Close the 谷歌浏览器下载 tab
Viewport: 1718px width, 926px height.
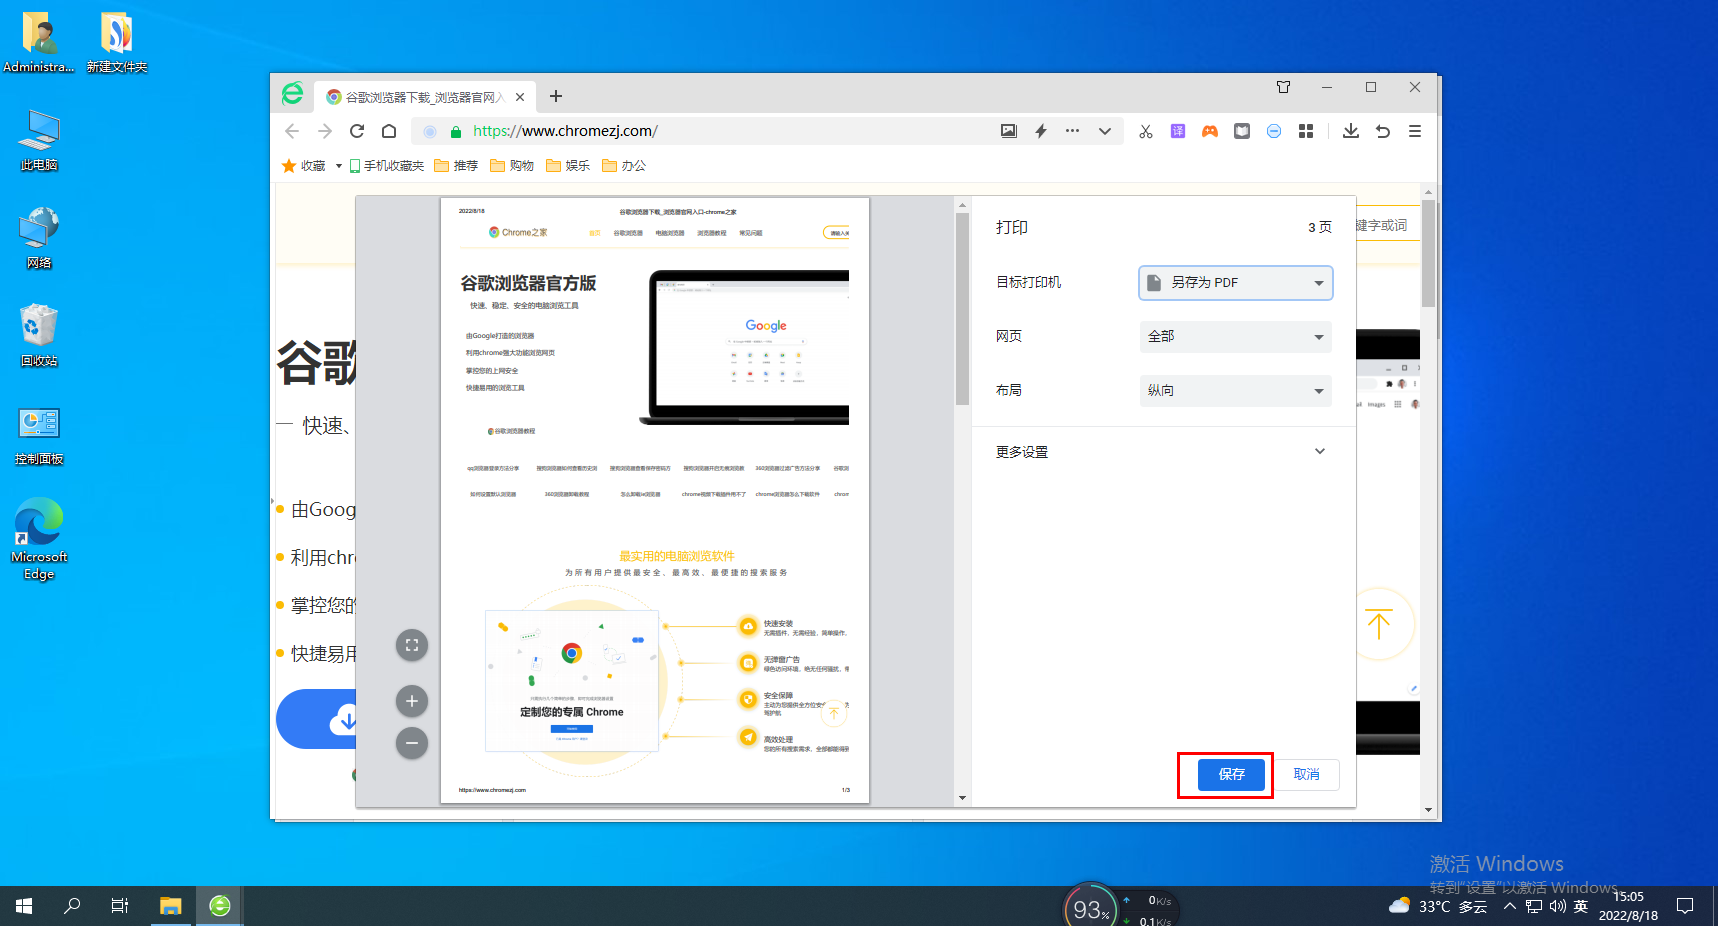pos(520,97)
